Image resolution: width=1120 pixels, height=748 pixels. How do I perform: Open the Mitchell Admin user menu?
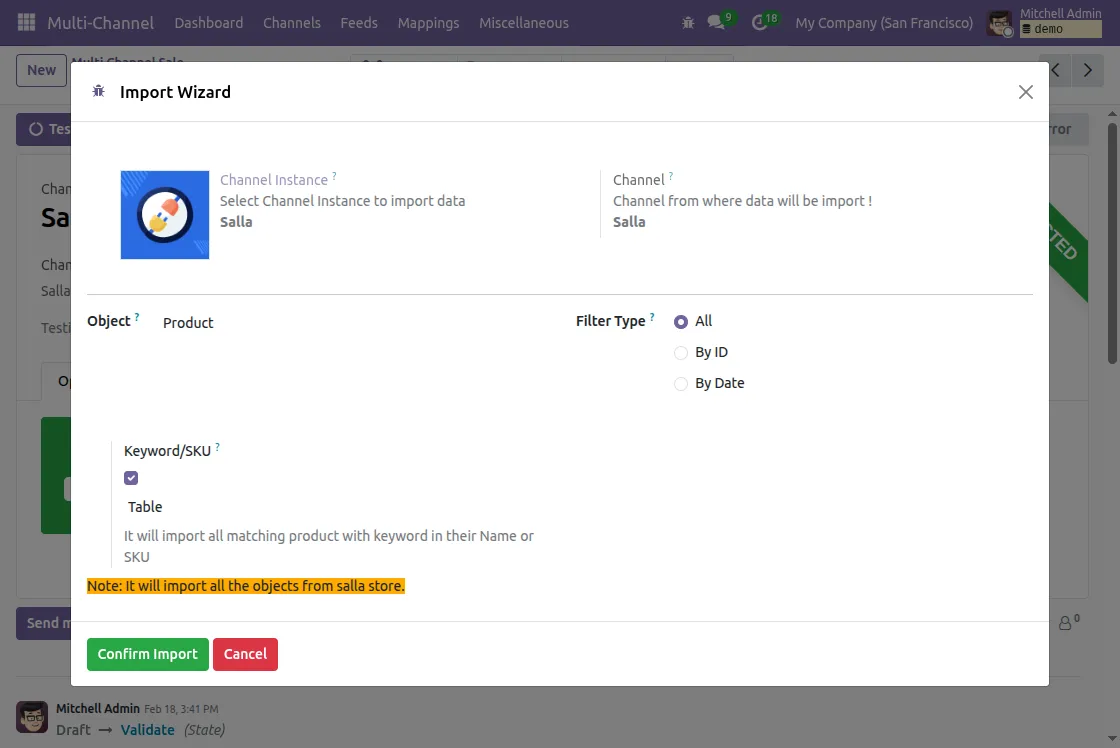[1044, 23]
